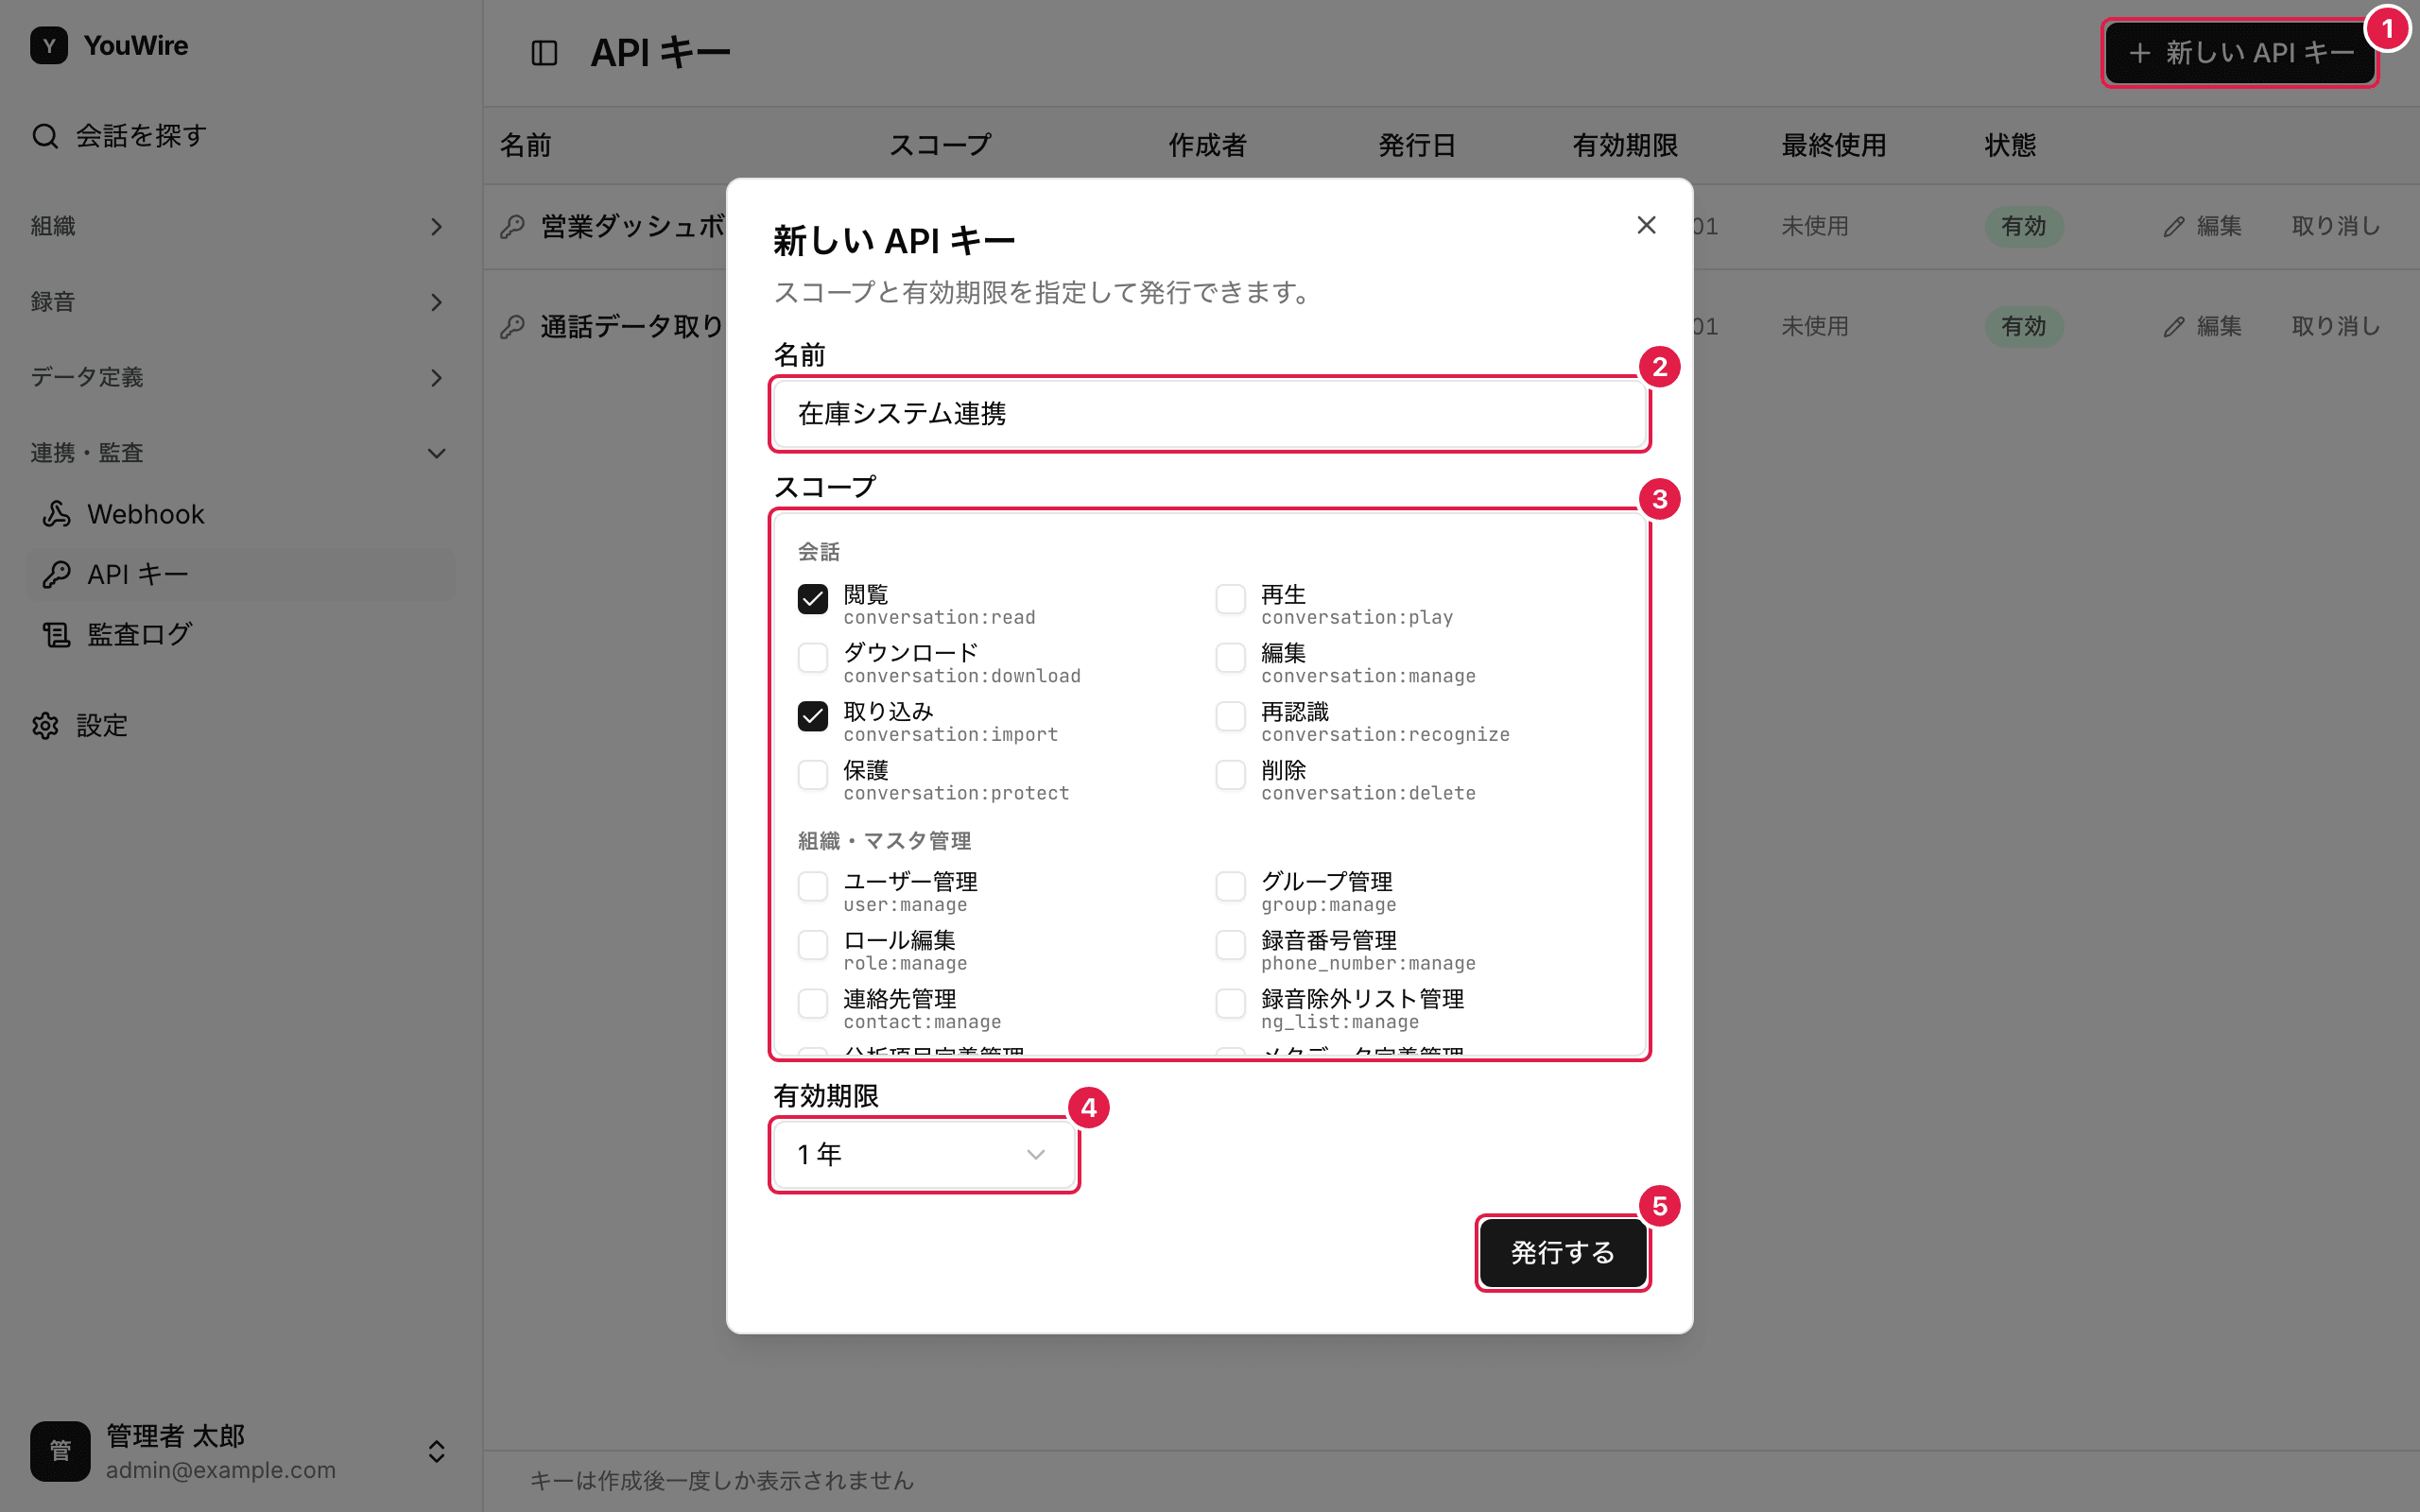Enable the ロール編集 scope

pyautogui.click(x=813, y=945)
